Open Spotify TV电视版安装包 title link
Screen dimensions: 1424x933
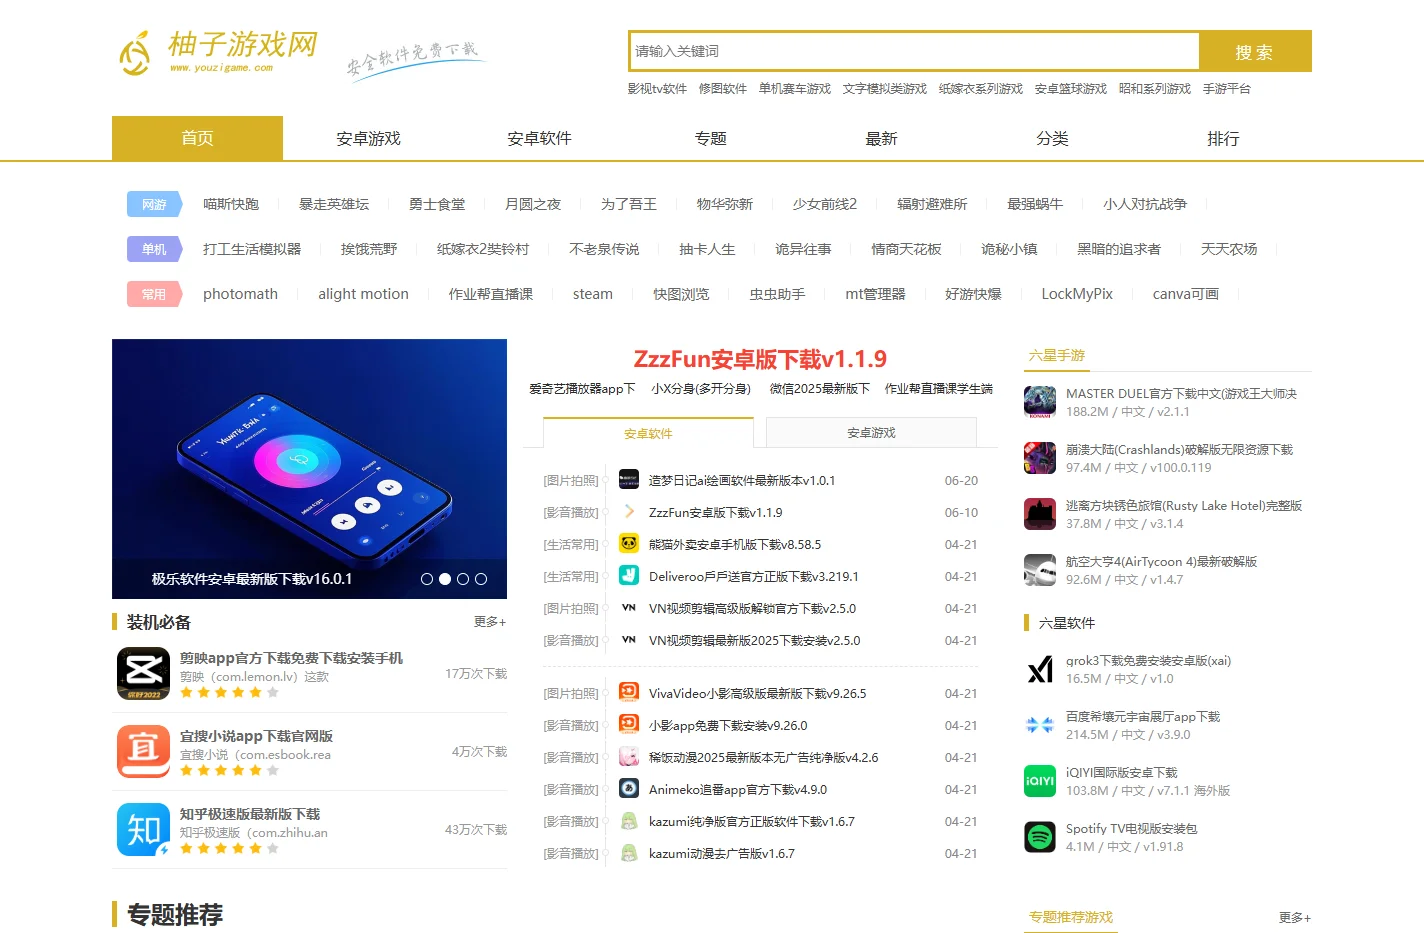1131,829
